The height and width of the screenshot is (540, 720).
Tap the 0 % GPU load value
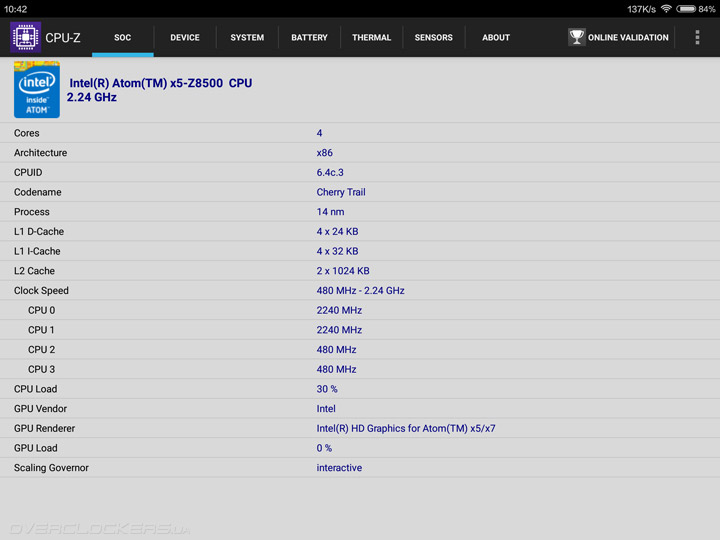tap(324, 449)
